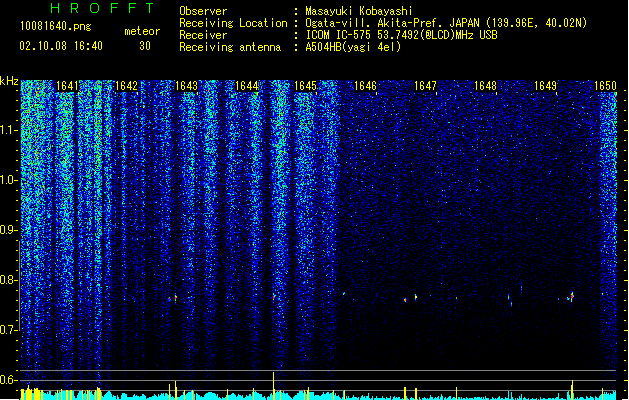
Task: Click the Receiver label
Action: [203, 35]
